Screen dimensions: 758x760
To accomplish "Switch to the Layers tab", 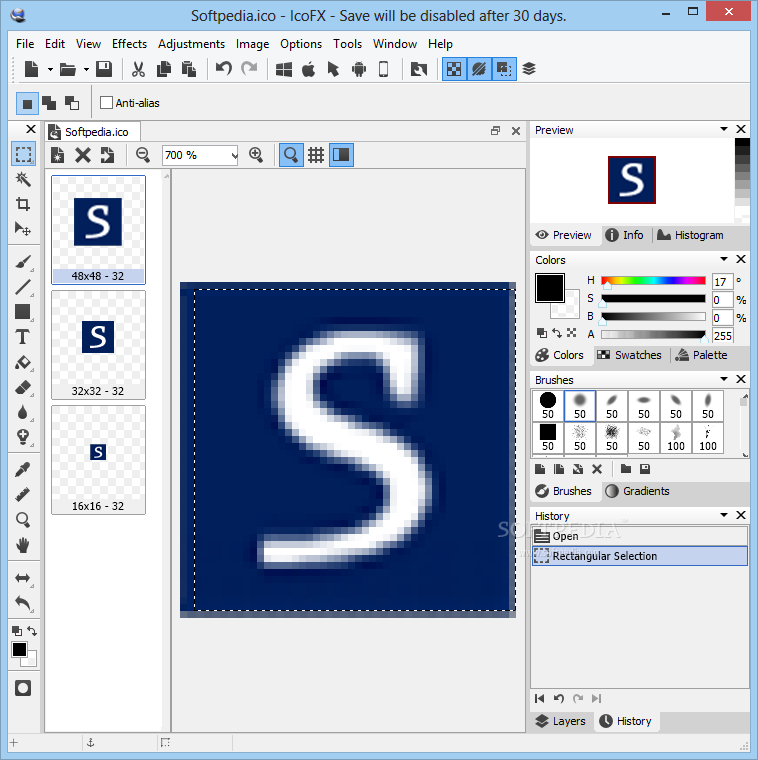I will tap(561, 721).
